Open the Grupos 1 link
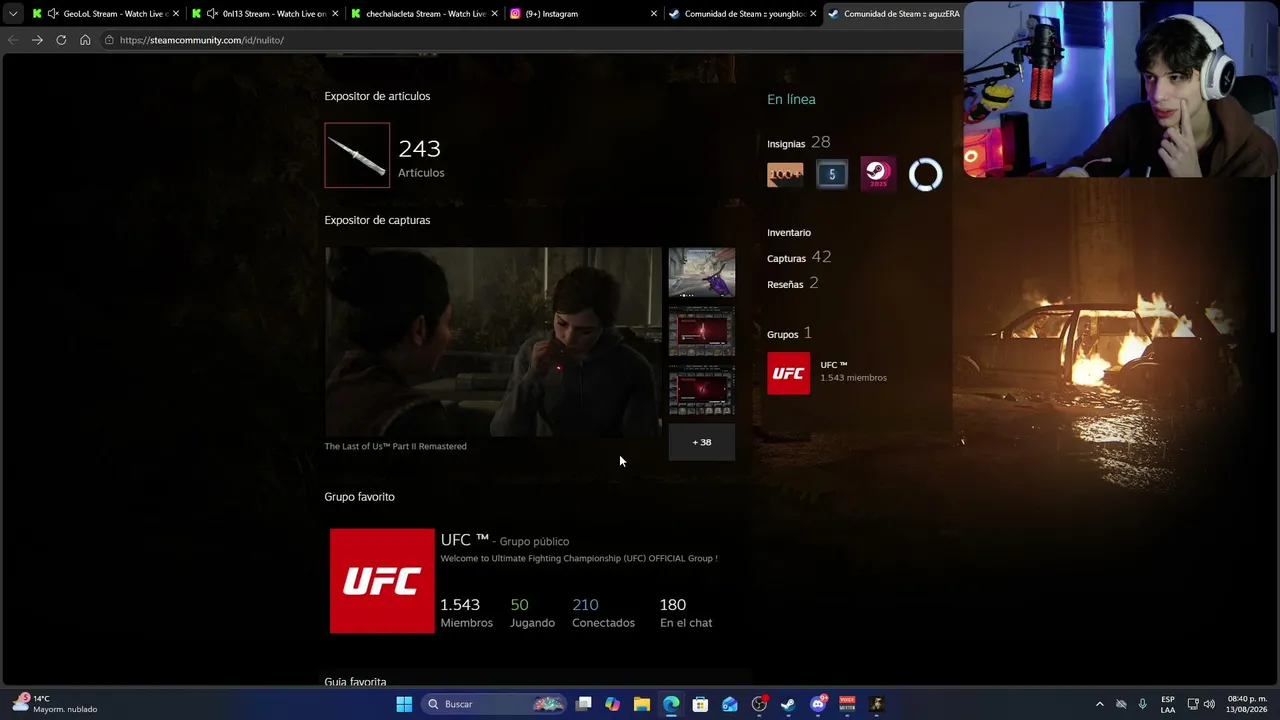1280x720 pixels. tap(789, 334)
